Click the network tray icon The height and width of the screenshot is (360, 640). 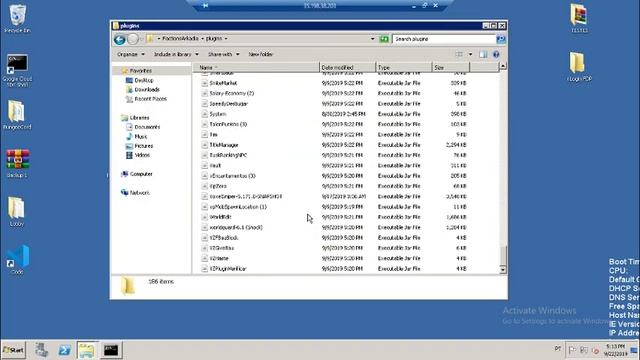584,350
